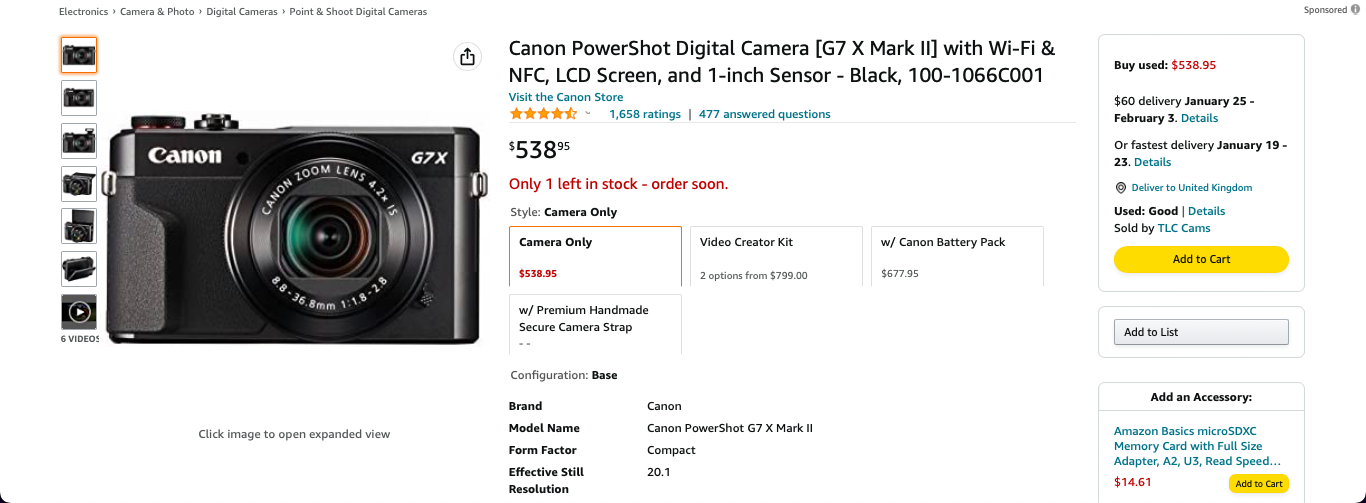Select the Premium Handmade Secure Camera Strap option
The width and height of the screenshot is (1366, 503).
pos(596,324)
